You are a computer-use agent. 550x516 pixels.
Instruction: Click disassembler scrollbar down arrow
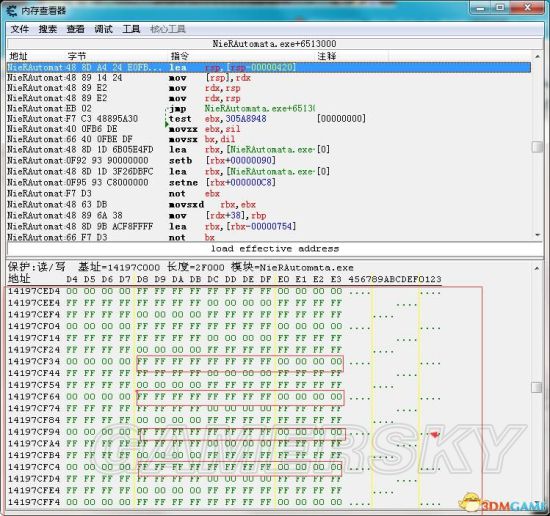click(537, 235)
